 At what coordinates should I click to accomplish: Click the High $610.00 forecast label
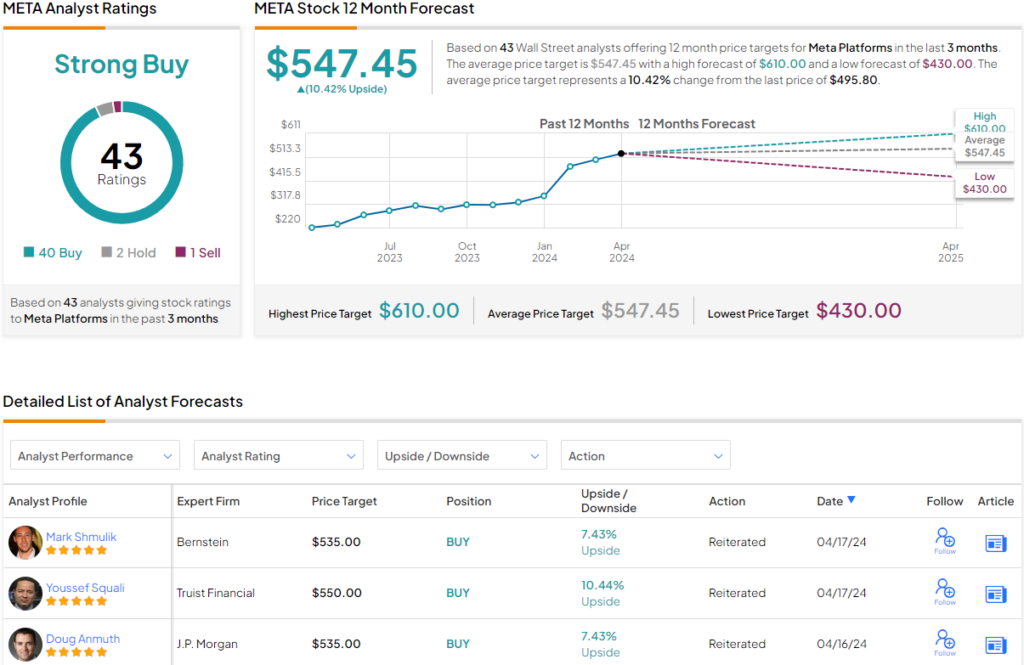click(985, 122)
